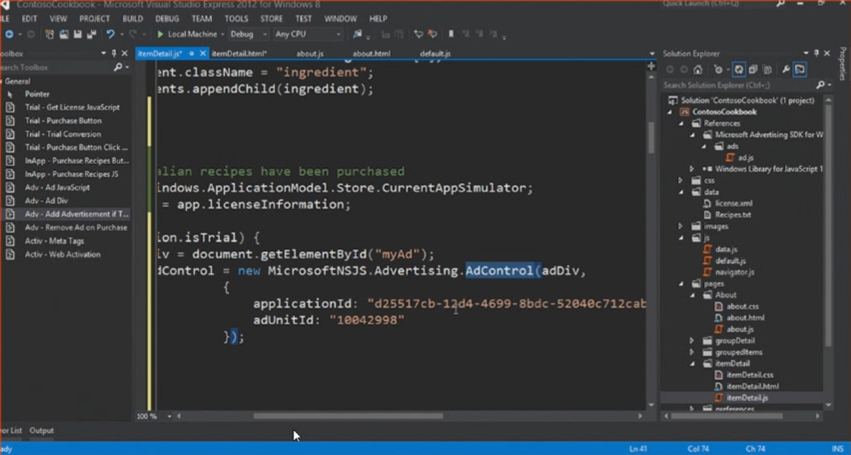851x455 pixels.
Task: Expand the groupDetail folder node
Action: coord(692,340)
